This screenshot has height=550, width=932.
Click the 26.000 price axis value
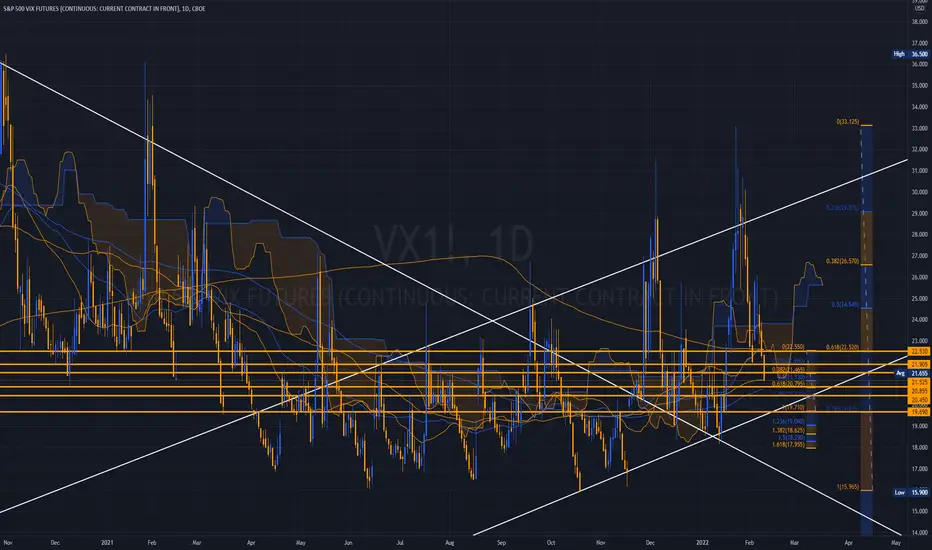(x=920, y=277)
